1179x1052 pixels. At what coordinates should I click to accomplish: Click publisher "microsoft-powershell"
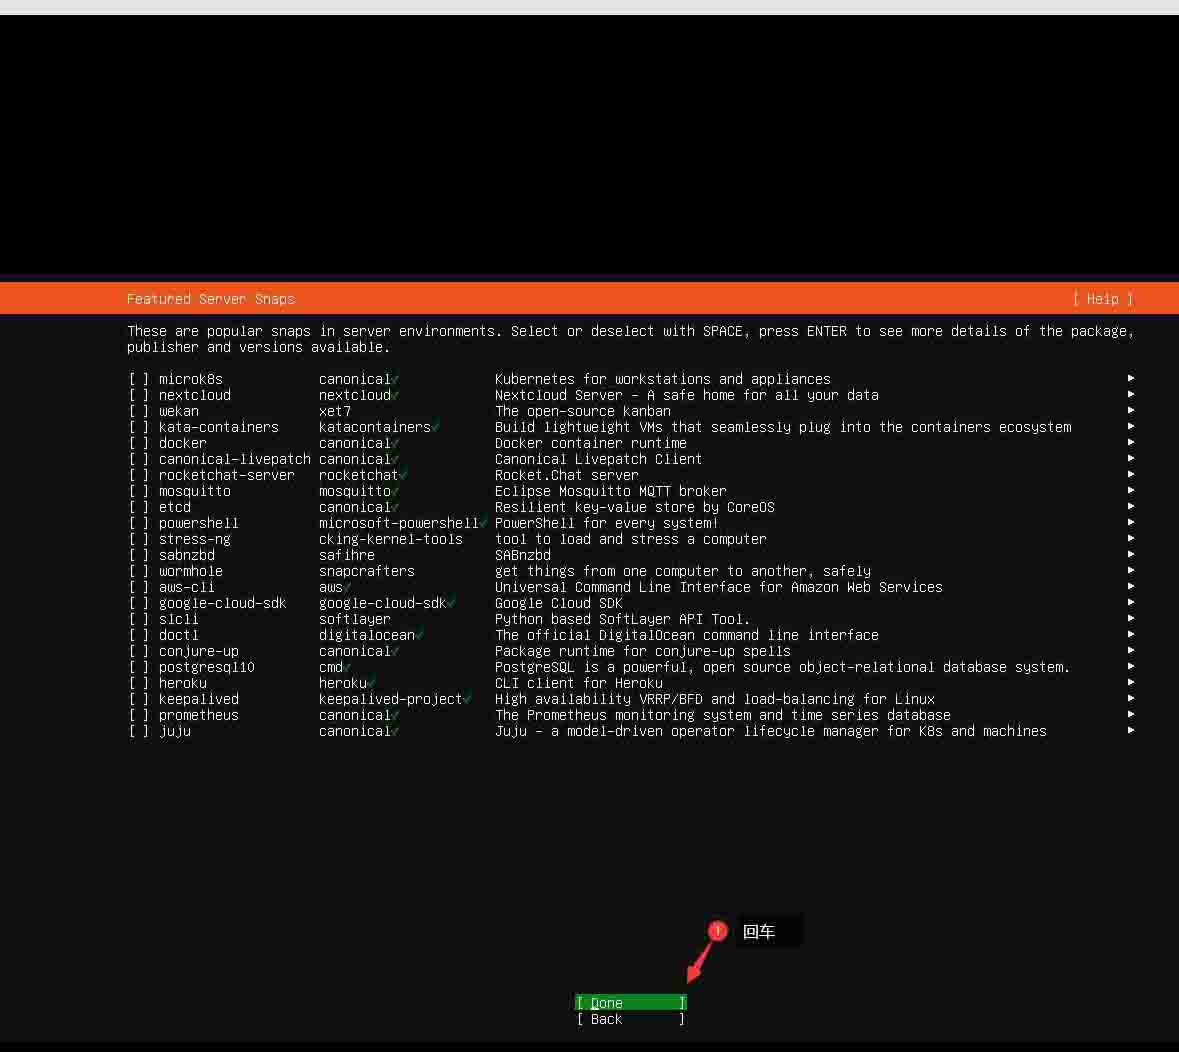pyautogui.click(x=399, y=523)
